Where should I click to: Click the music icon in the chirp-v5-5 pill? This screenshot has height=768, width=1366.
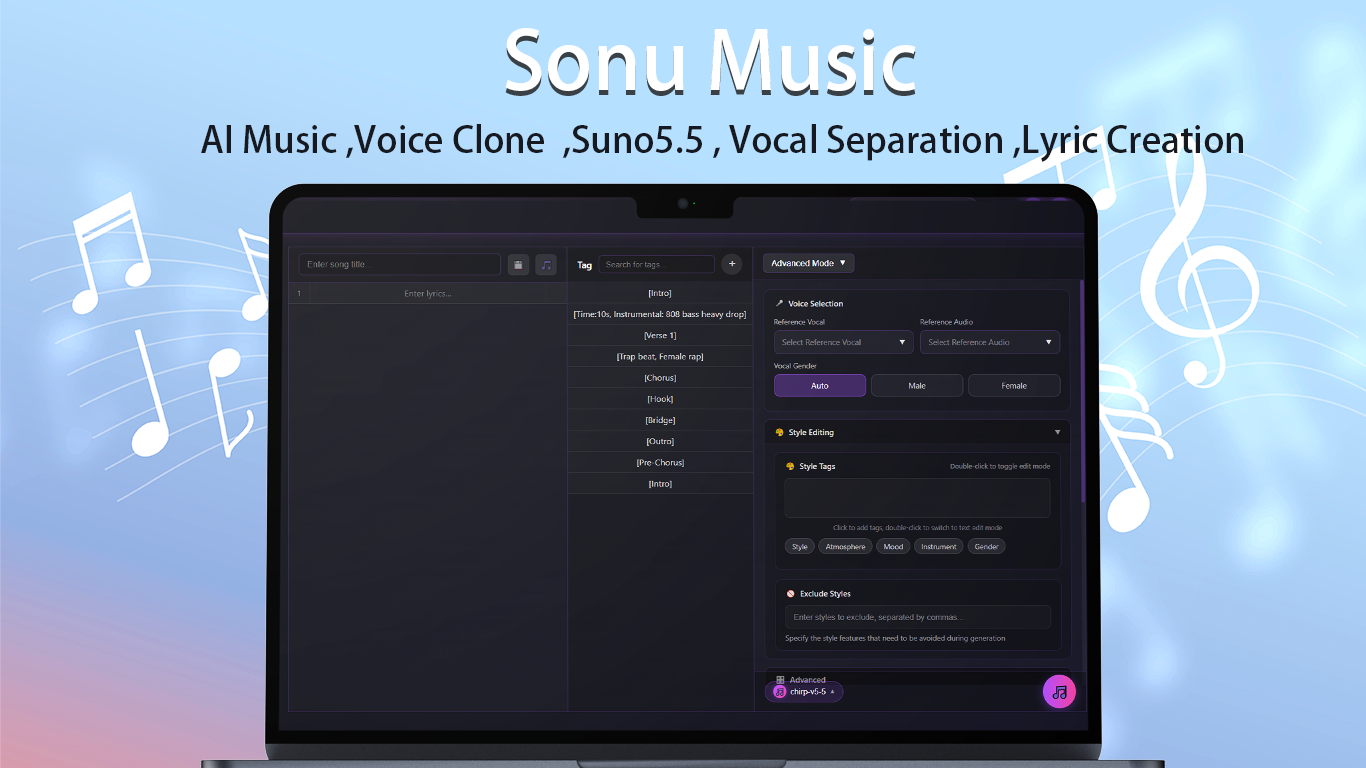pos(780,692)
